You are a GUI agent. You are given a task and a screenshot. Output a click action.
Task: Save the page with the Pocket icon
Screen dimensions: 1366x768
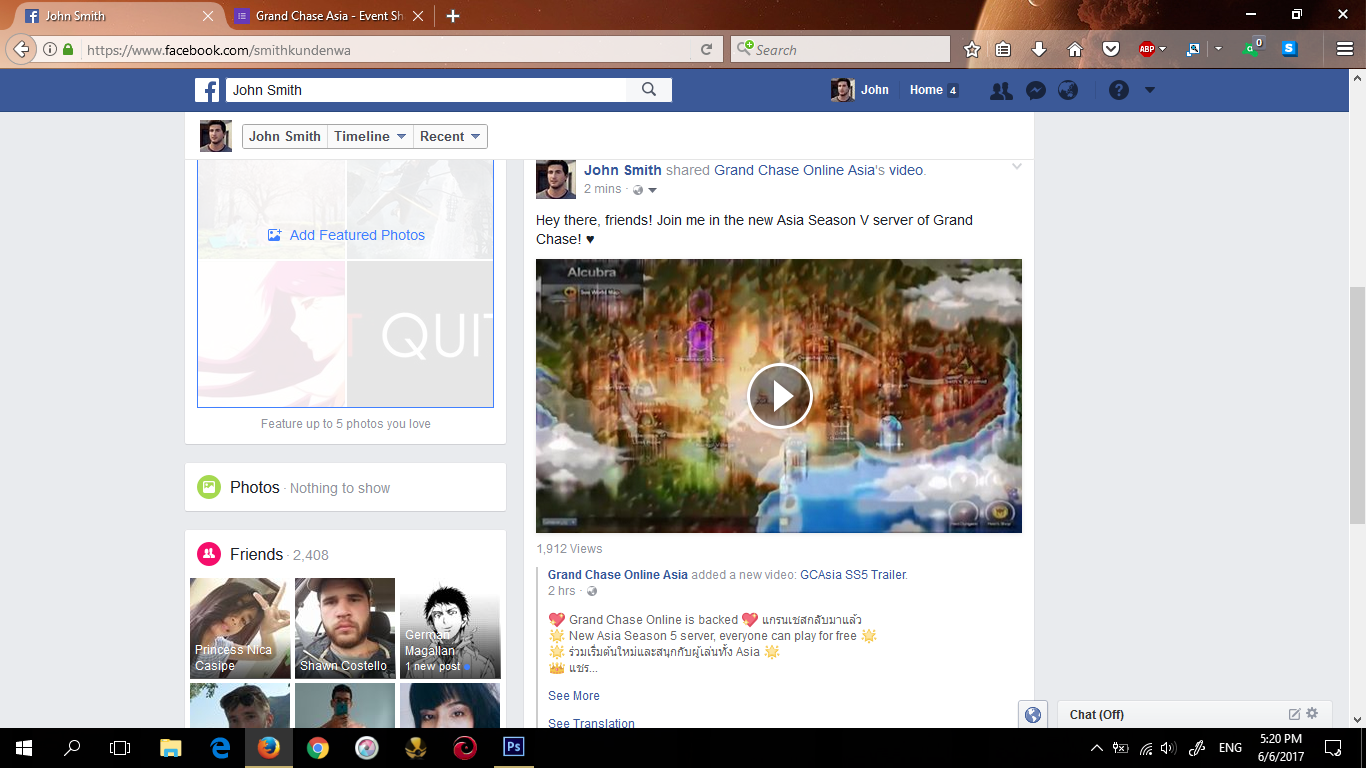click(1111, 49)
